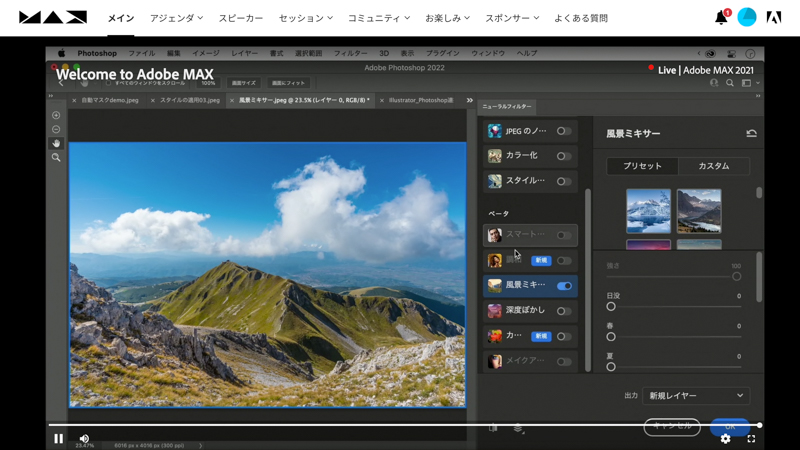Image resolution: width=800 pixels, height=450 pixels.
Task: Click the Creative Cloud menu bar icon
Action: click(x=710, y=53)
